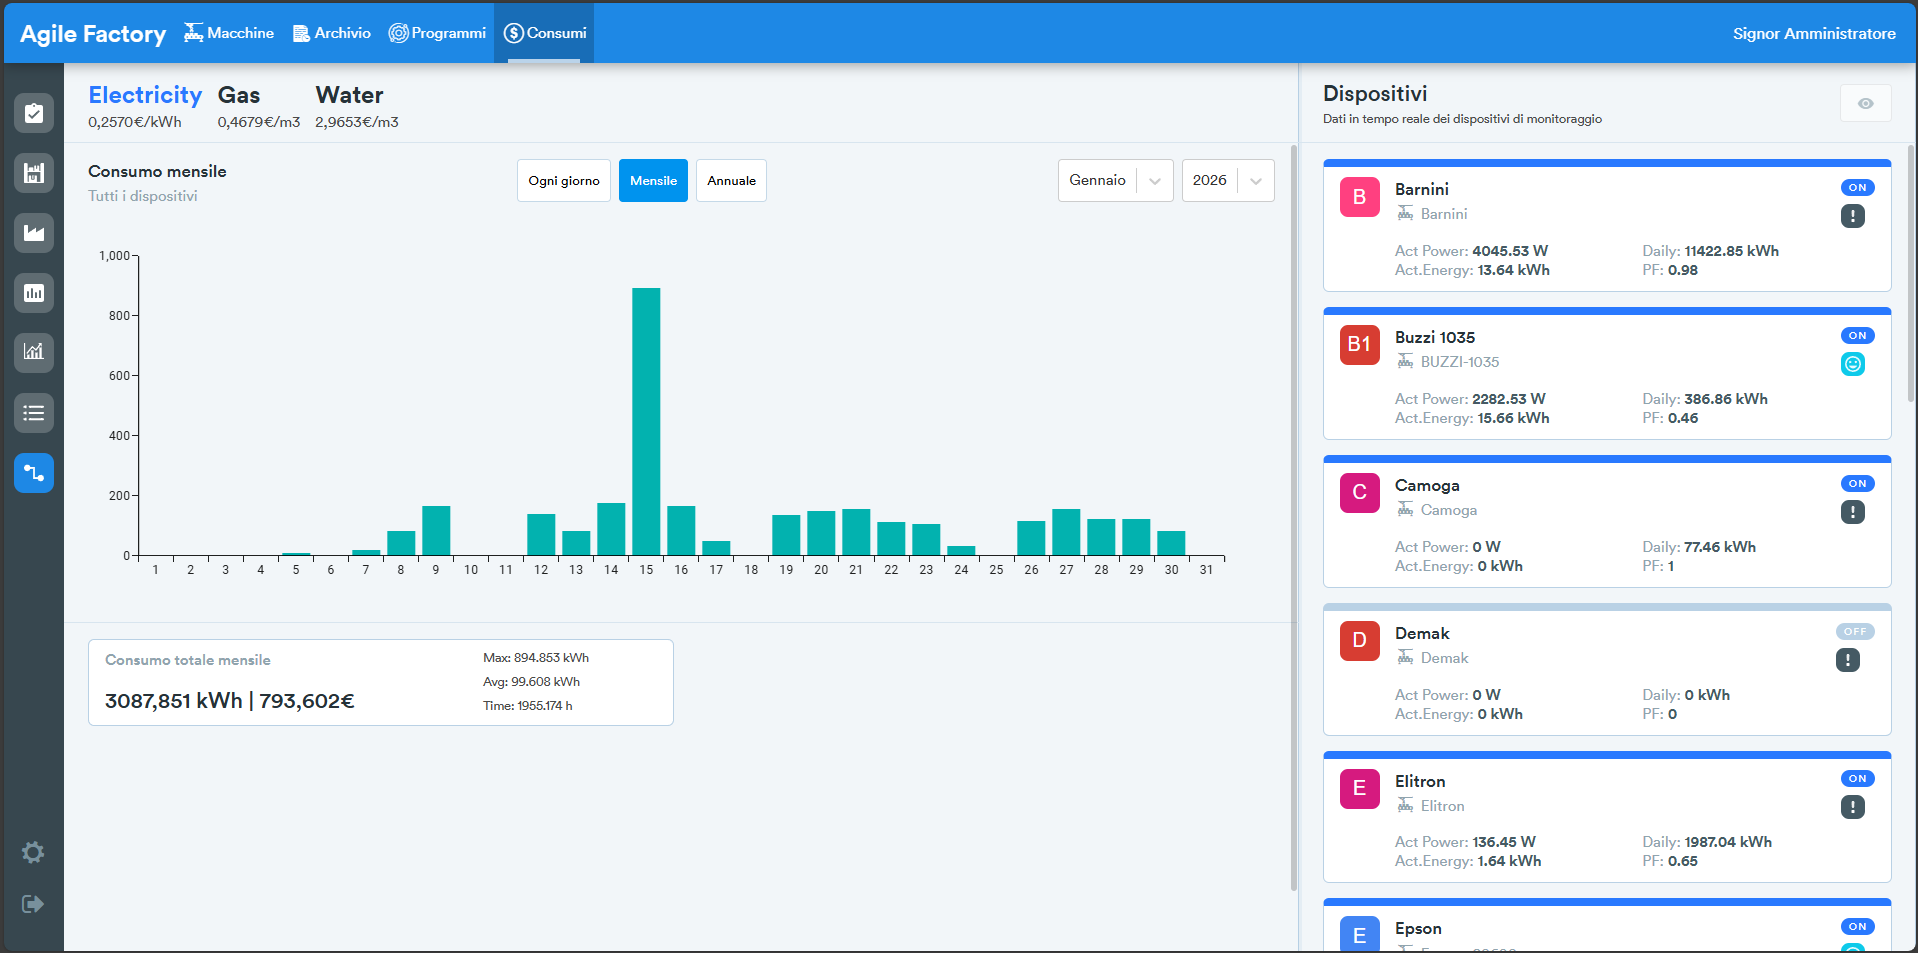The image size is (1918, 953).
Task: Click the pink E avatar of Elitron
Action: pyautogui.click(x=1359, y=789)
